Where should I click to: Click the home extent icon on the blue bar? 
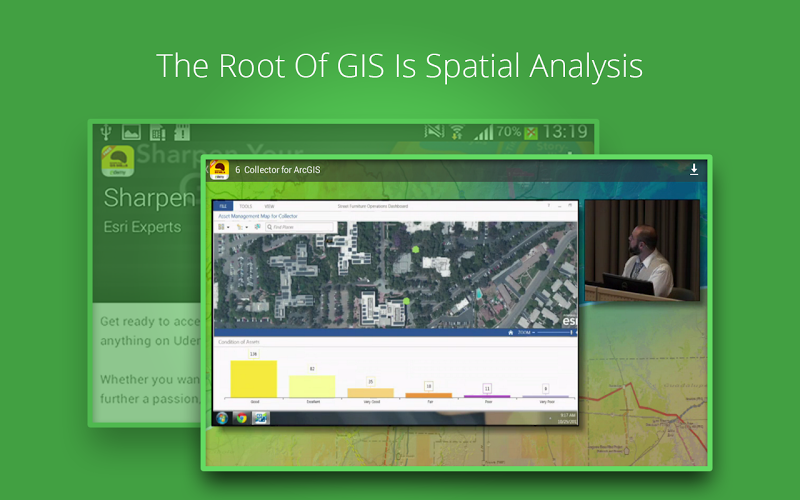click(x=510, y=333)
